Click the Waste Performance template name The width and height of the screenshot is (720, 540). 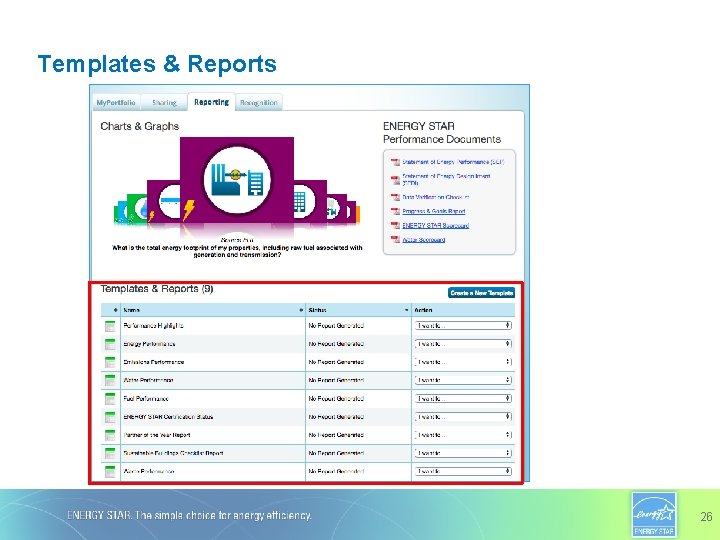(x=149, y=471)
